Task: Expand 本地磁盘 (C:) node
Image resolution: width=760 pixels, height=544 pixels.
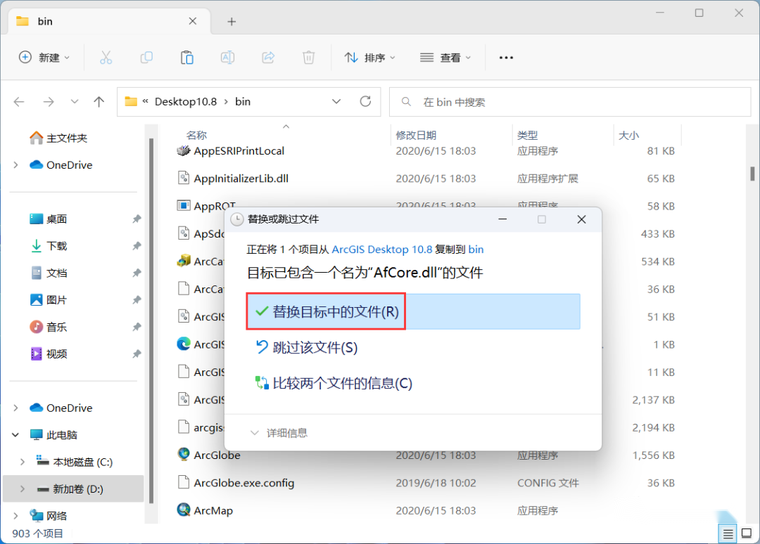Action: 22,462
